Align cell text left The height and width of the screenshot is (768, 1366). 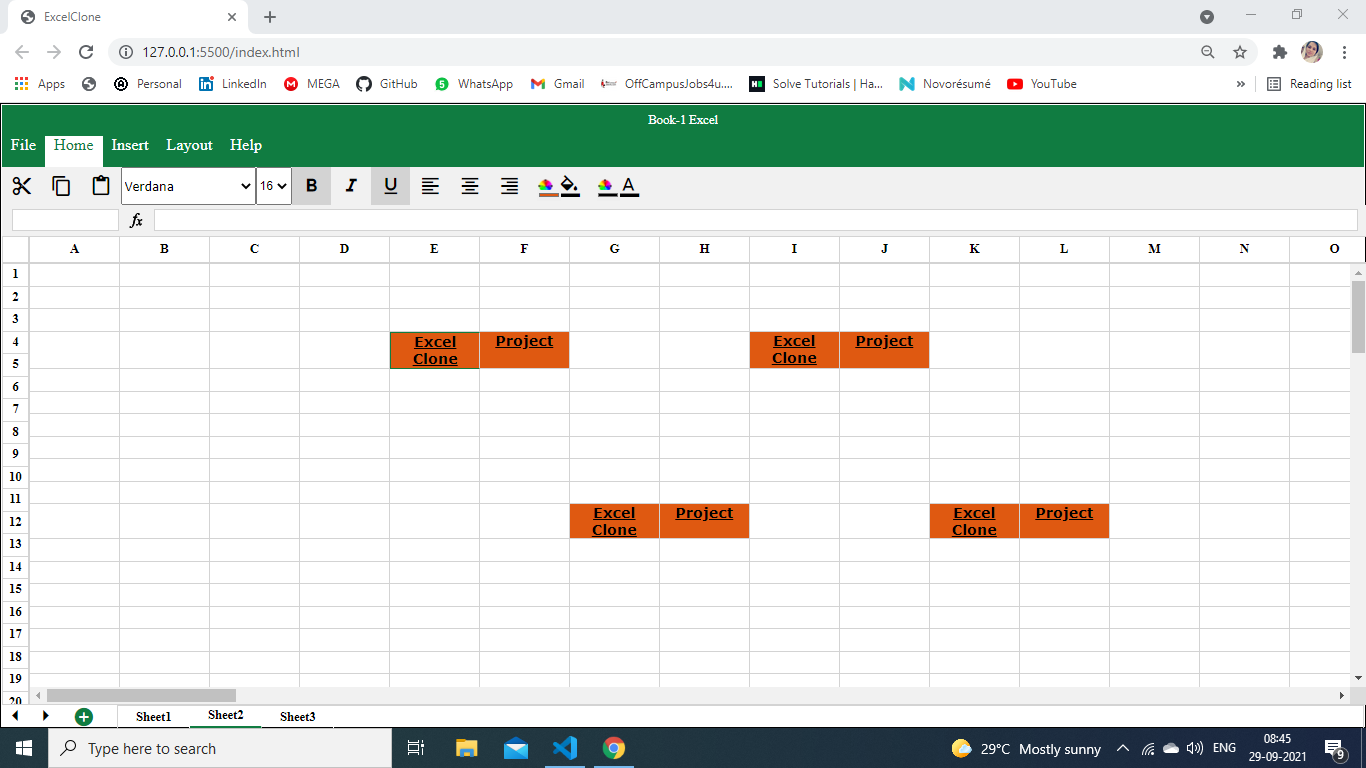pos(430,186)
